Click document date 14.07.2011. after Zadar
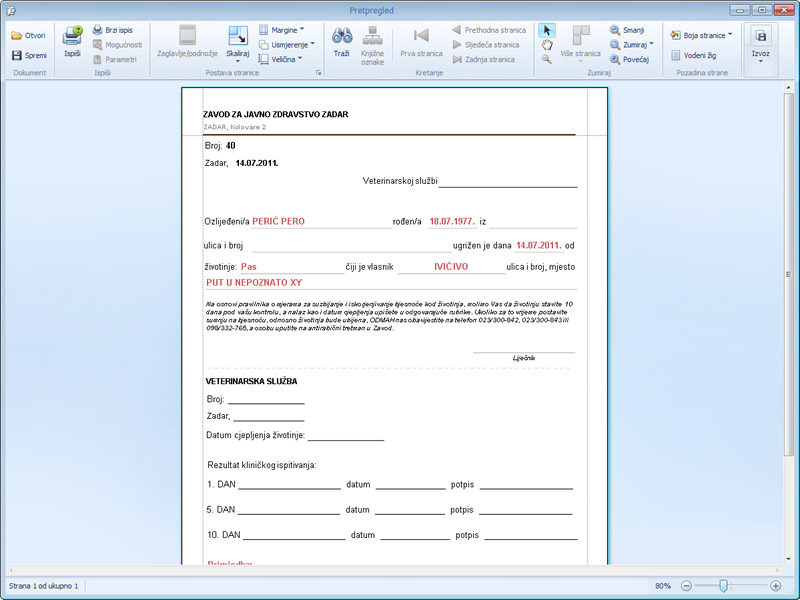This screenshot has height=600, width=800. coord(257,163)
